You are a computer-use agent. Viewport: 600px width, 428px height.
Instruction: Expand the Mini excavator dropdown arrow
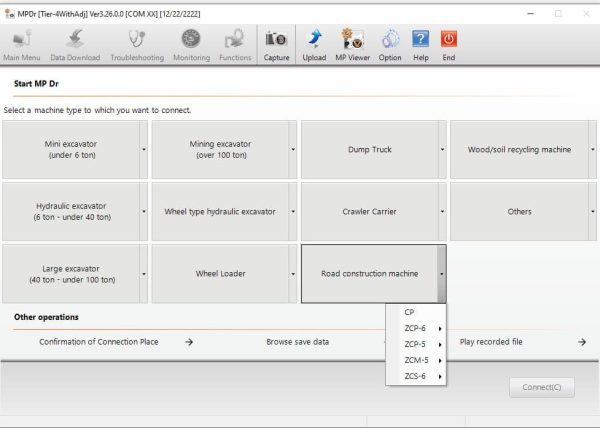pos(143,150)
